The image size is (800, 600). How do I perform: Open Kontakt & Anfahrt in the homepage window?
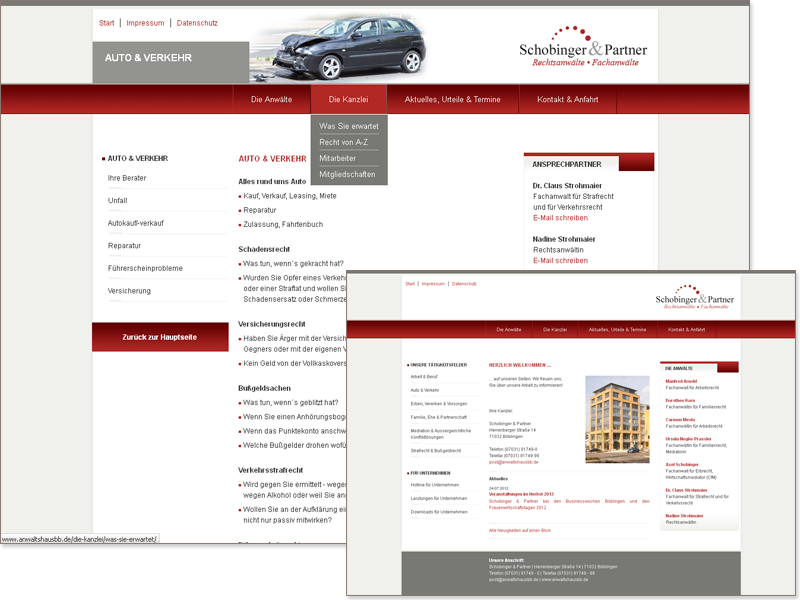click(686, 330)
